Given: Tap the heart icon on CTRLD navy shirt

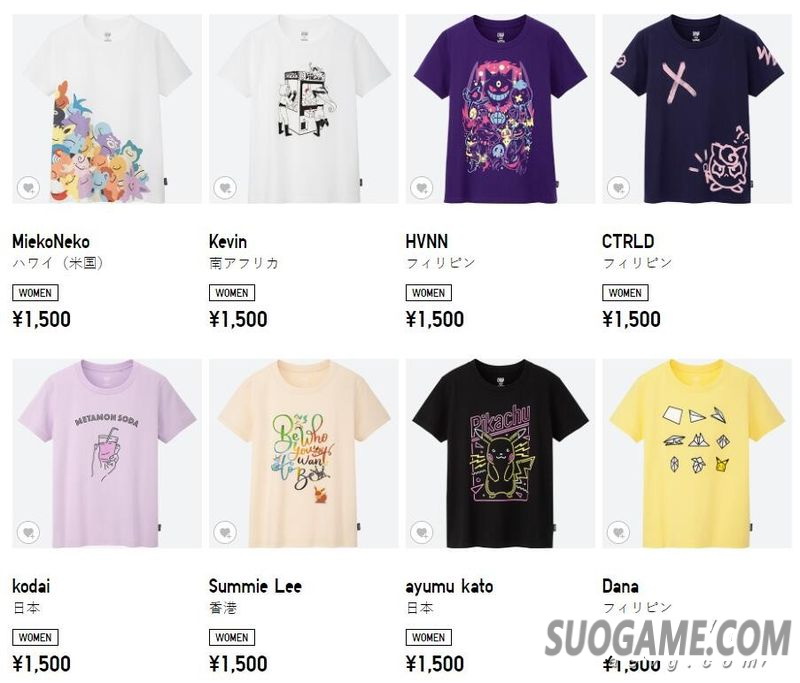Looking at the screenshot, I should (x=618, y=188).
